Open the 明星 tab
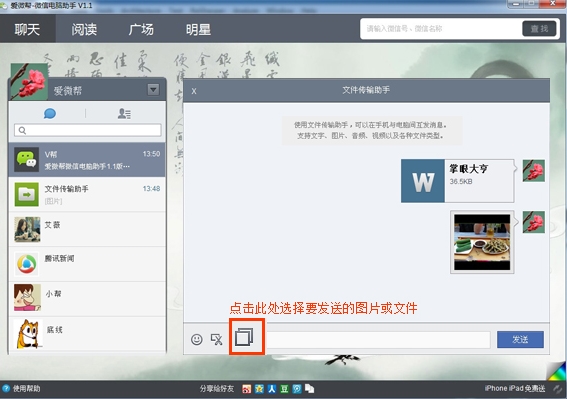The width and height of the screenshot is (567, 399). click(198, 29)
